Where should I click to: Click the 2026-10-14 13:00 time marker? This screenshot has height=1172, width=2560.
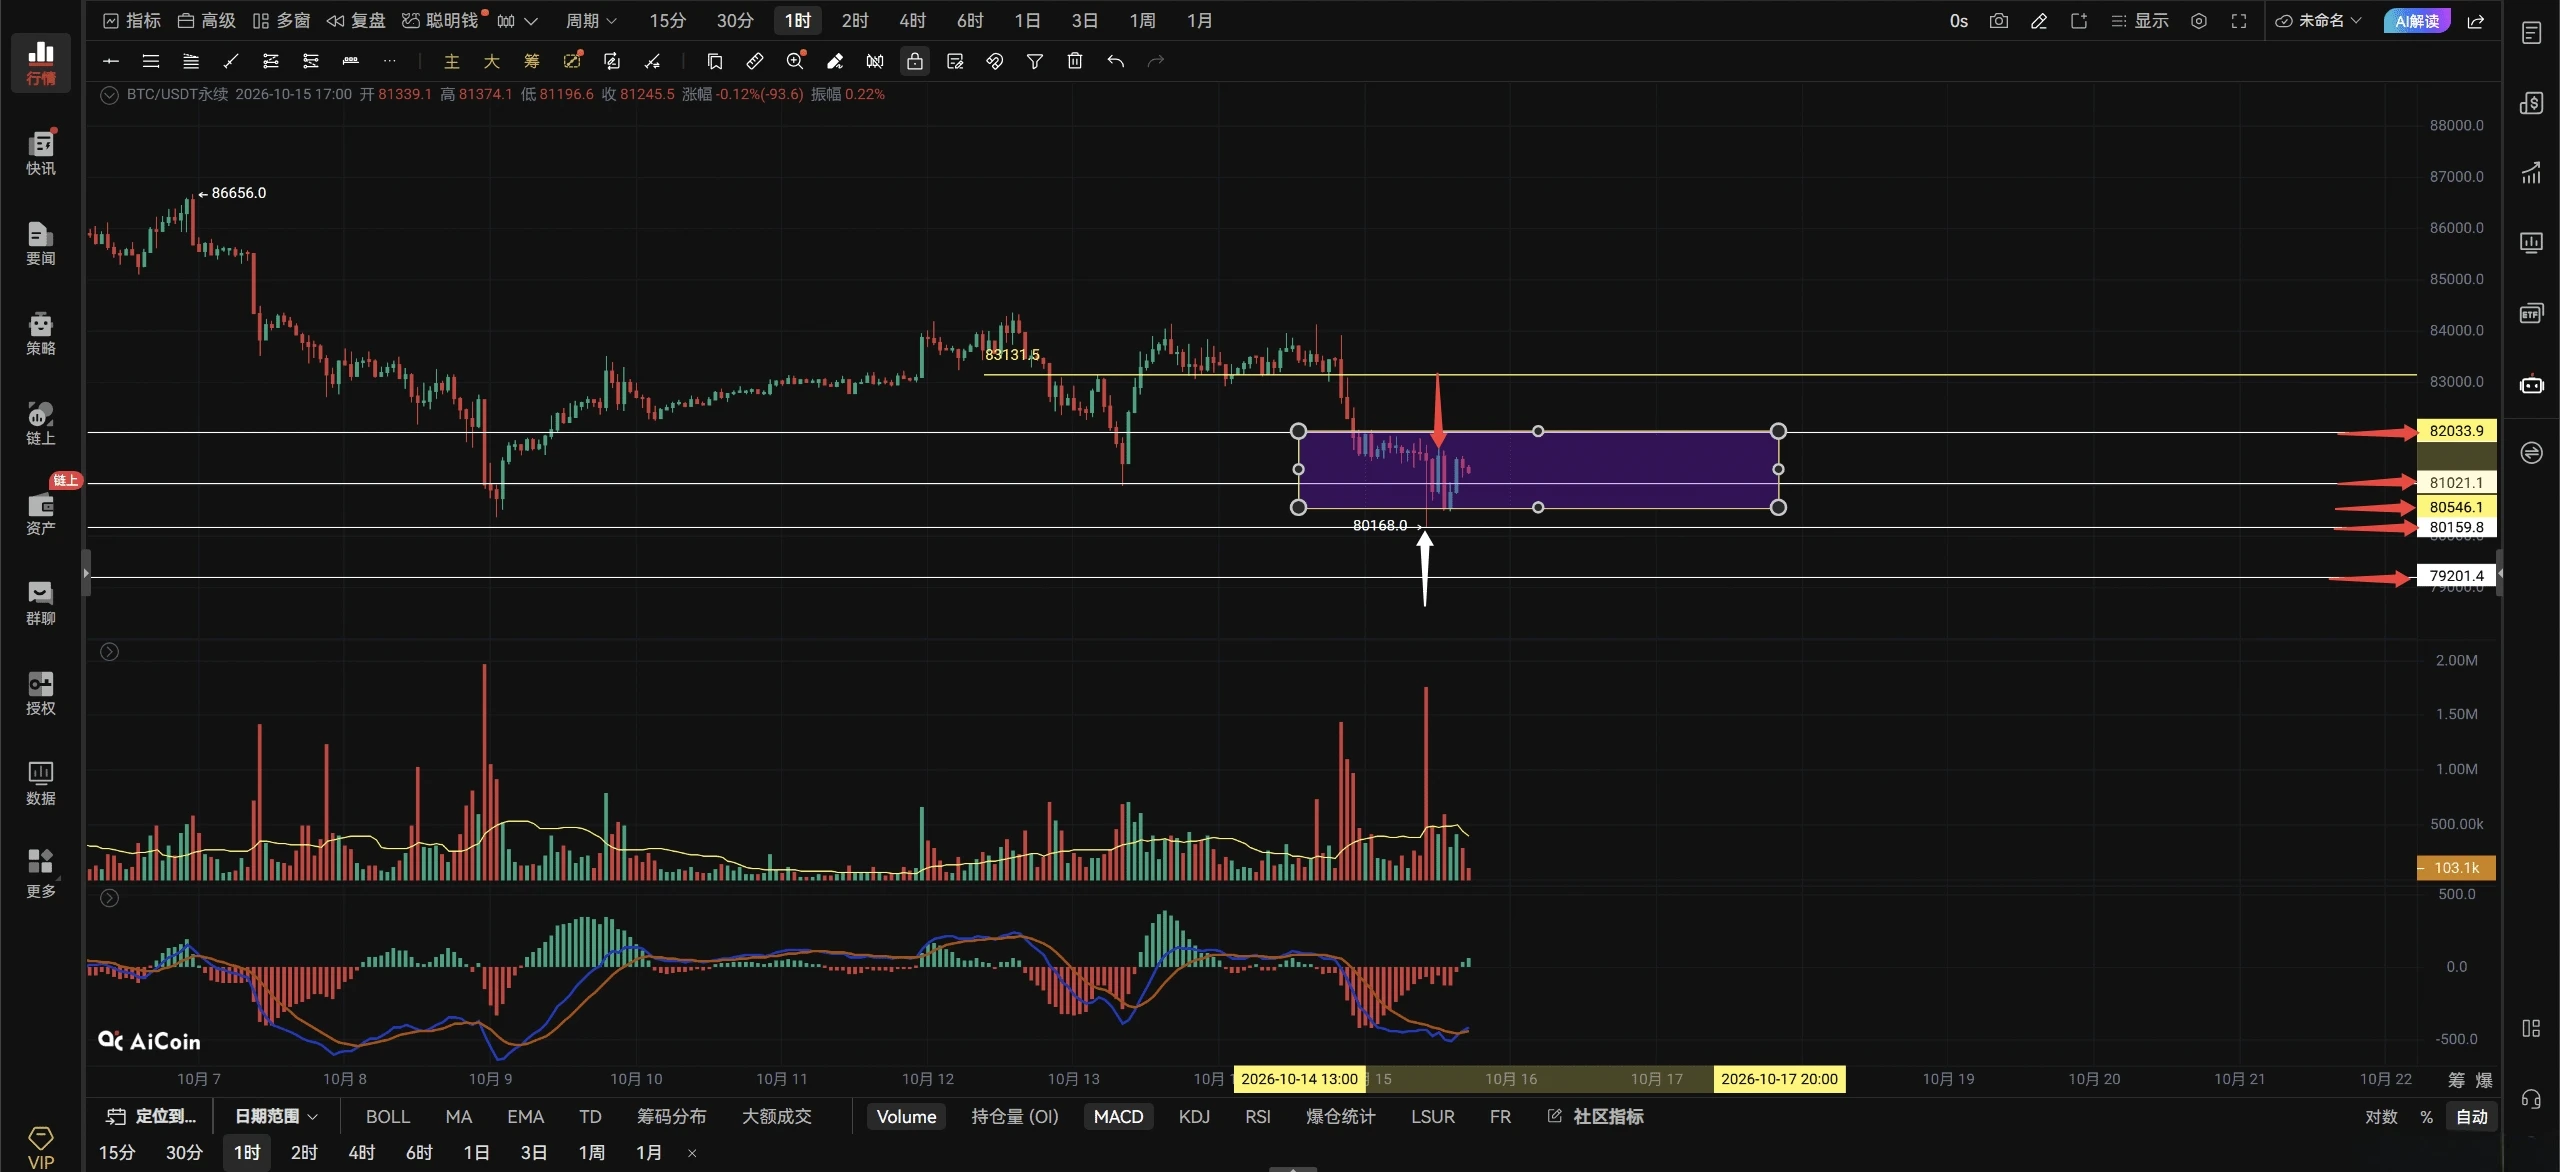[1299, 1079]
